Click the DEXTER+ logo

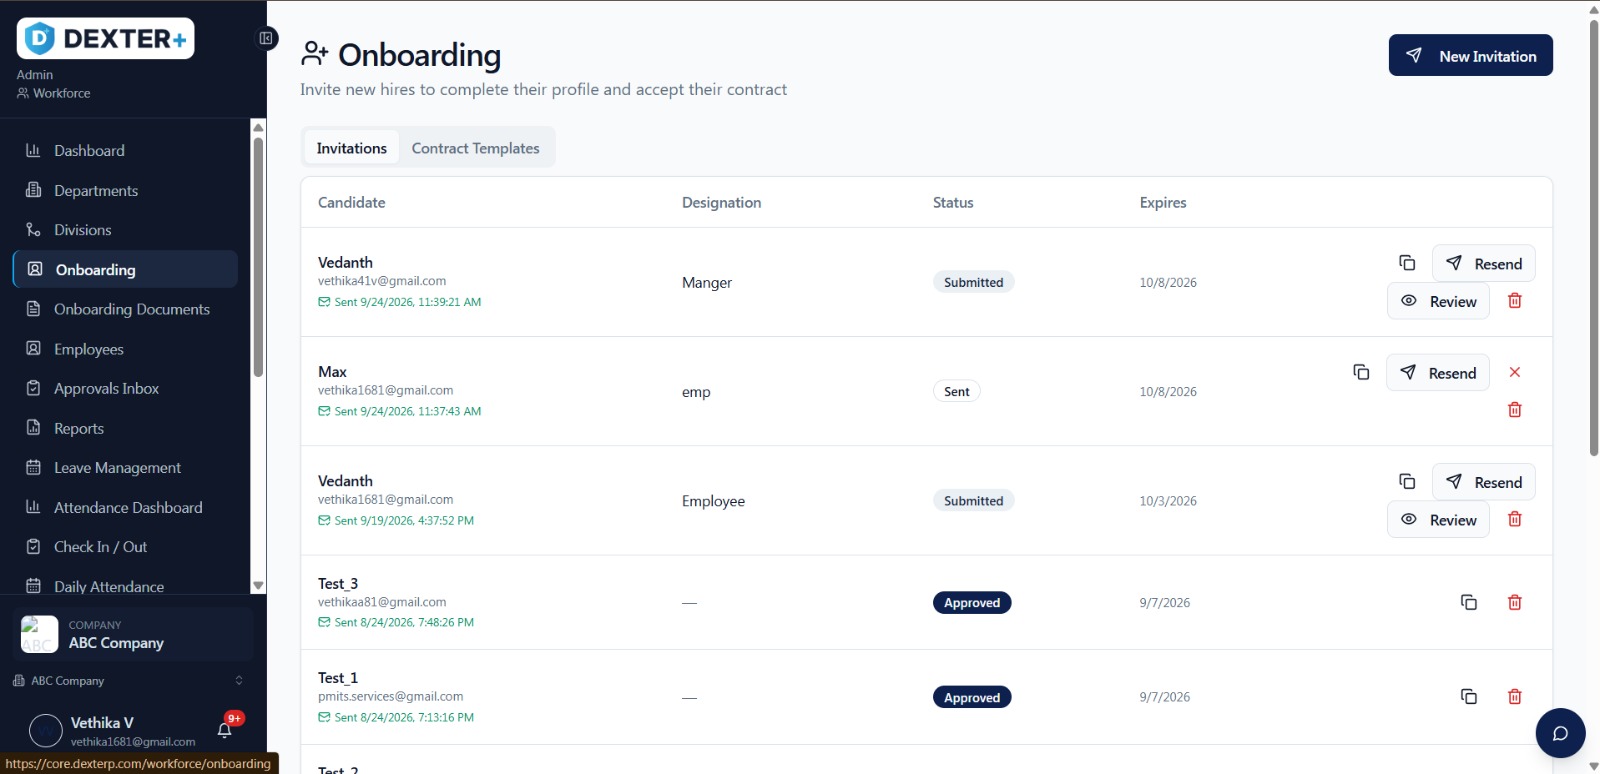point(106,39)
